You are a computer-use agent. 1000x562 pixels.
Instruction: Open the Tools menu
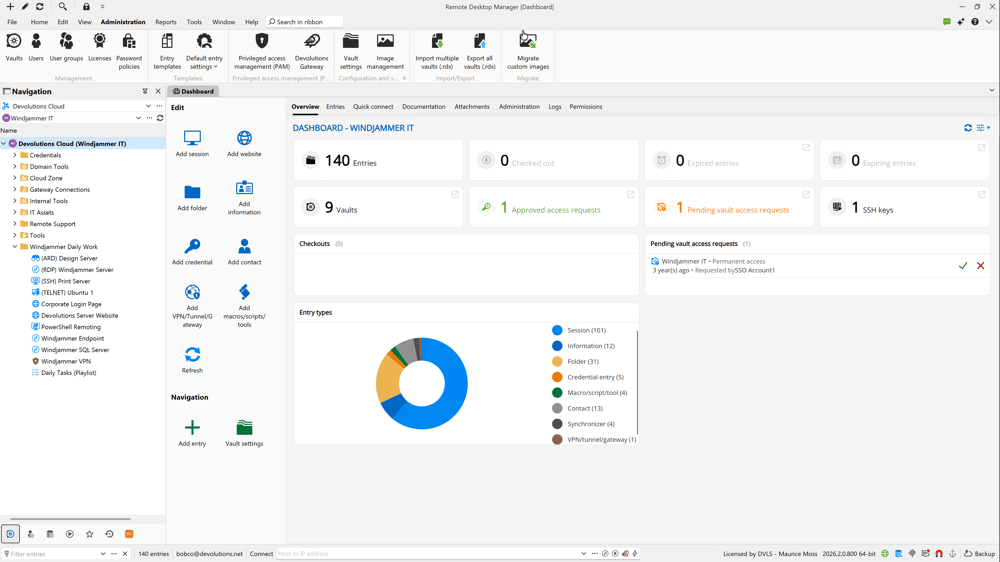click(194, 22)
